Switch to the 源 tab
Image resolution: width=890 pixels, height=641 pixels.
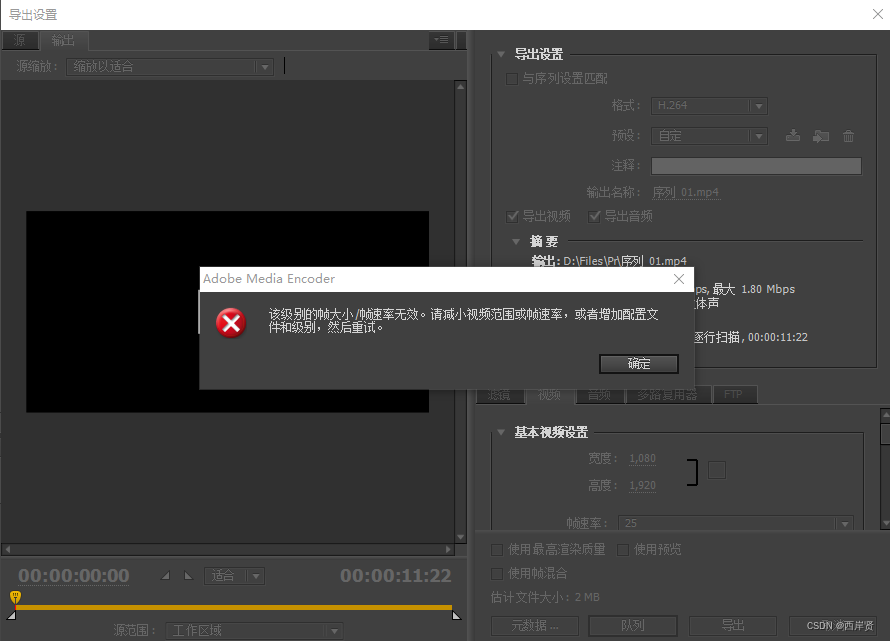coord(20,40)
